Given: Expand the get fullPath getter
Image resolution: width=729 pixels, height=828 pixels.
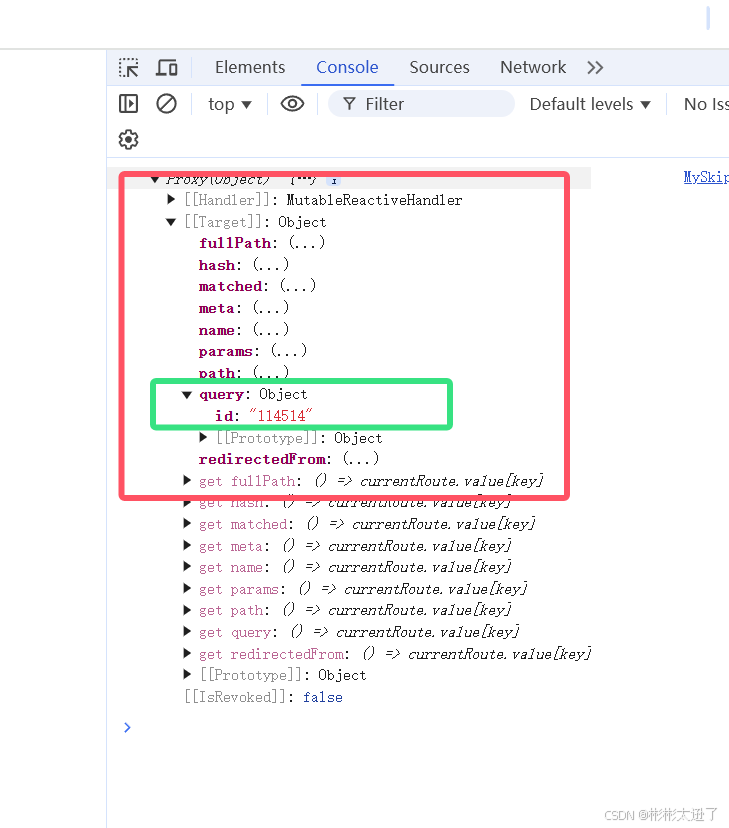Looking at the screenshot, I should click(x=186, y=480).
